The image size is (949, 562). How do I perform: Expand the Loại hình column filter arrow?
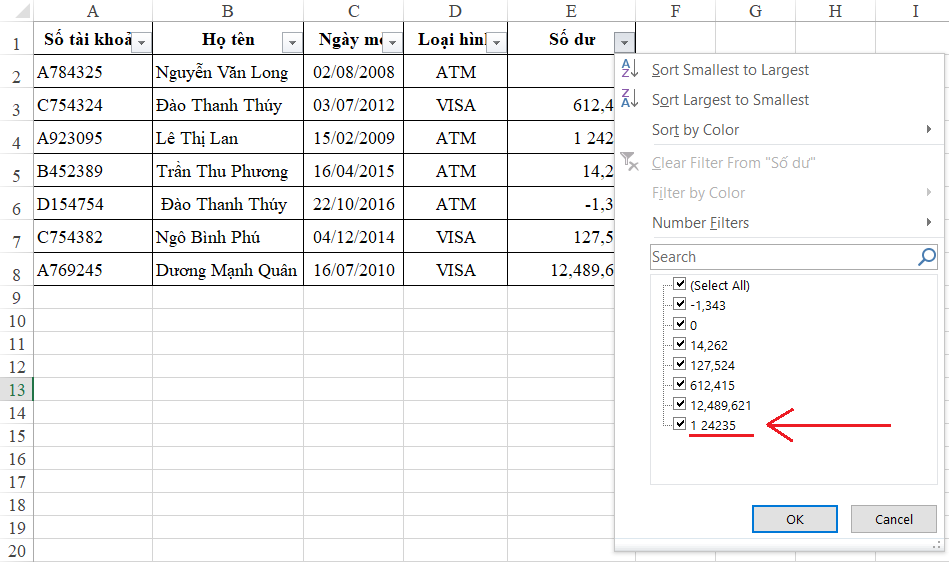coord(495,42)
